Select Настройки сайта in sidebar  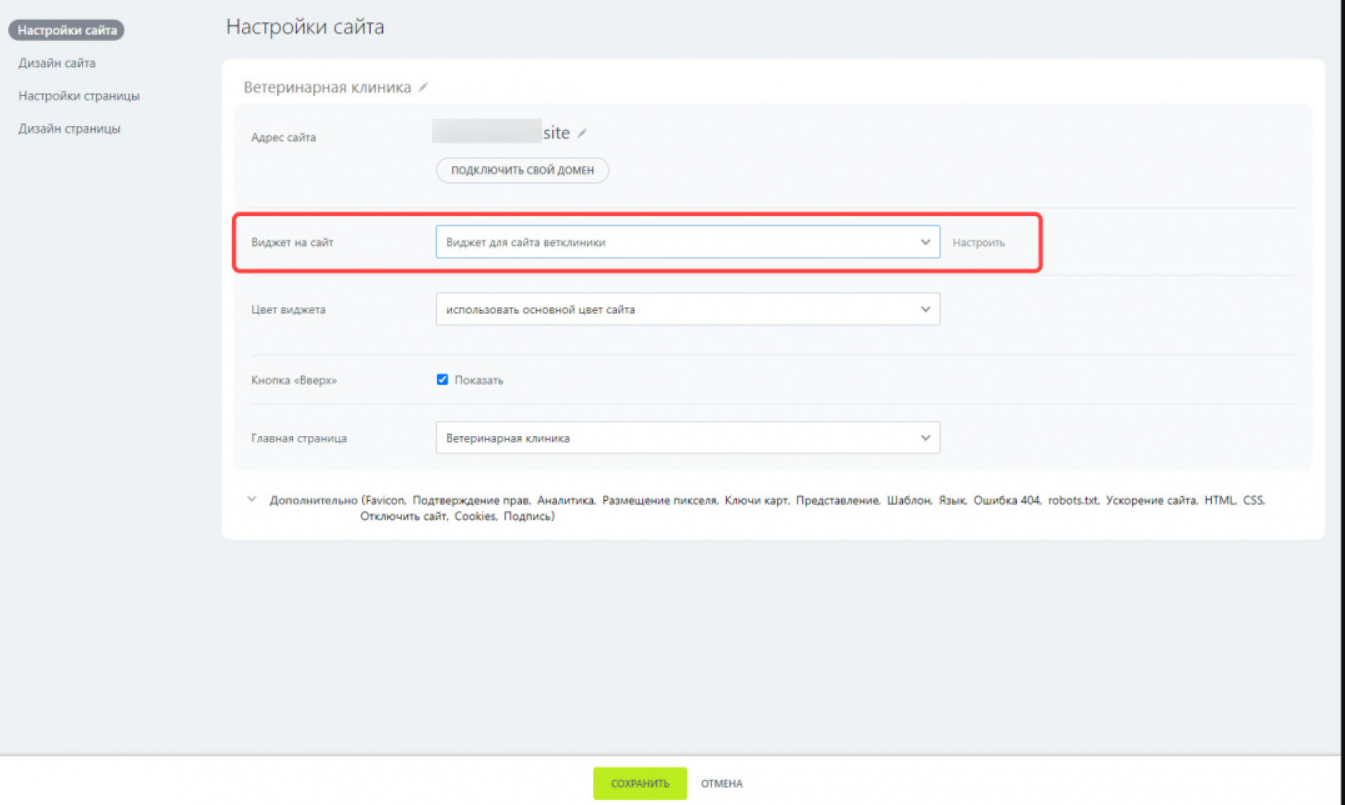(67, 30)
